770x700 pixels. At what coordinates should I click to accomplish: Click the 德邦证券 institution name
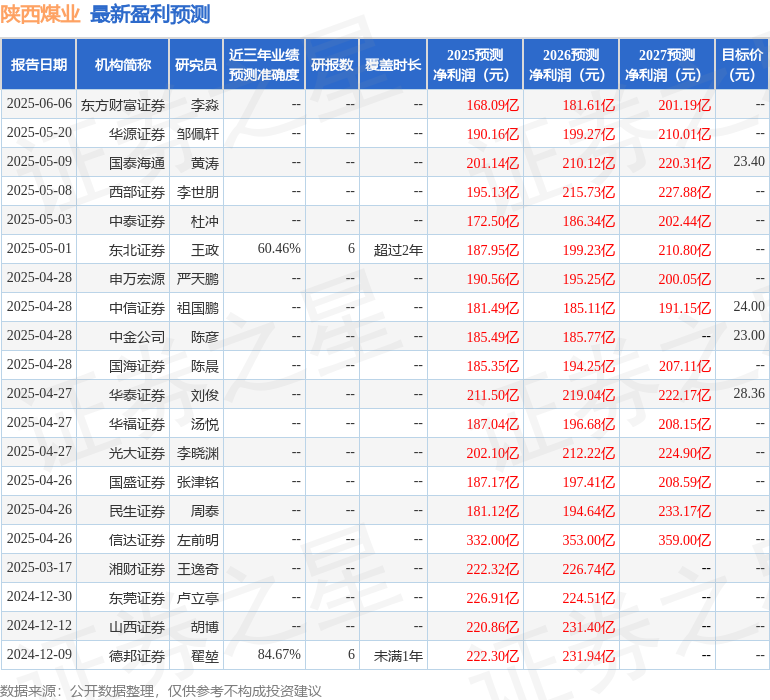(136, 656)
